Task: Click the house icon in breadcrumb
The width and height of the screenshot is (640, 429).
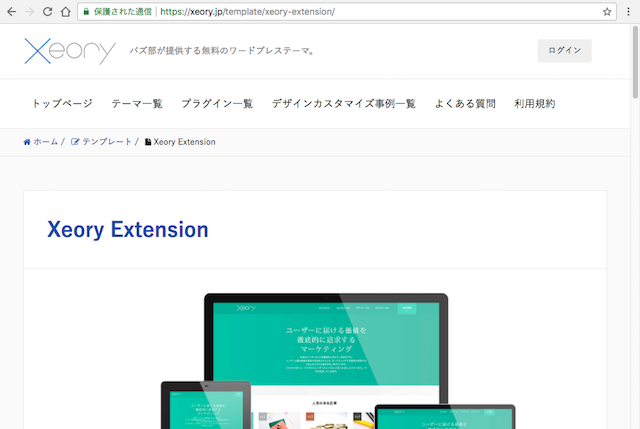Action: (x=27, y=142)
